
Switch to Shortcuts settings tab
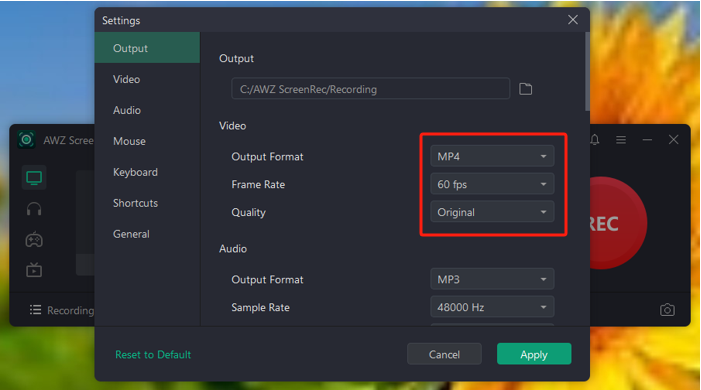point(147,203)
